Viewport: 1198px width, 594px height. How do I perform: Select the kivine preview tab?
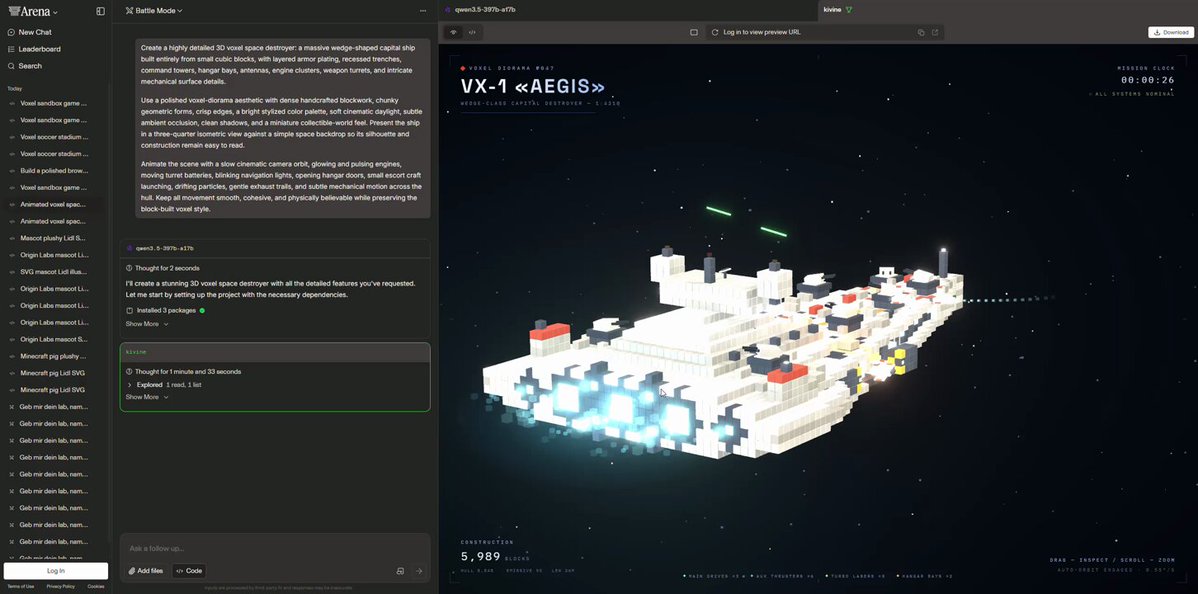tap(837, 10)
